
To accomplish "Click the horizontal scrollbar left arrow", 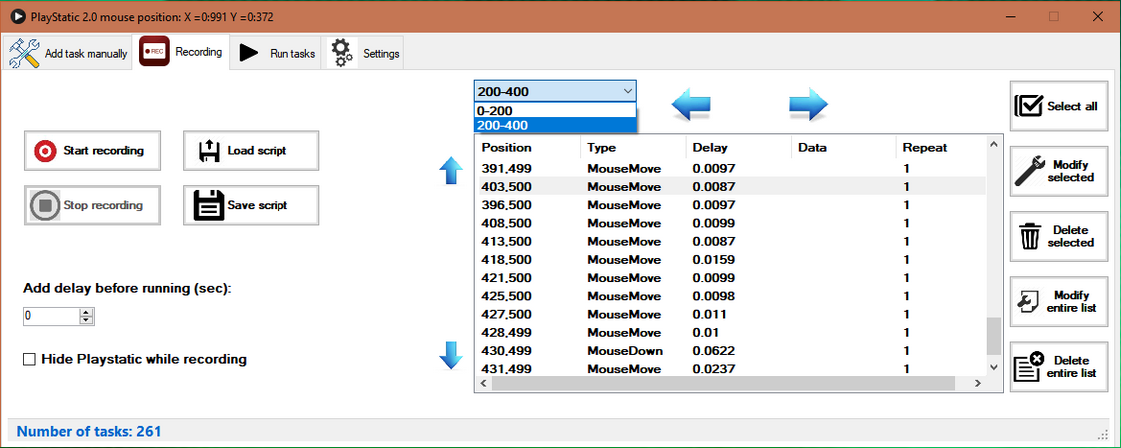I will [x=483, y=384].
